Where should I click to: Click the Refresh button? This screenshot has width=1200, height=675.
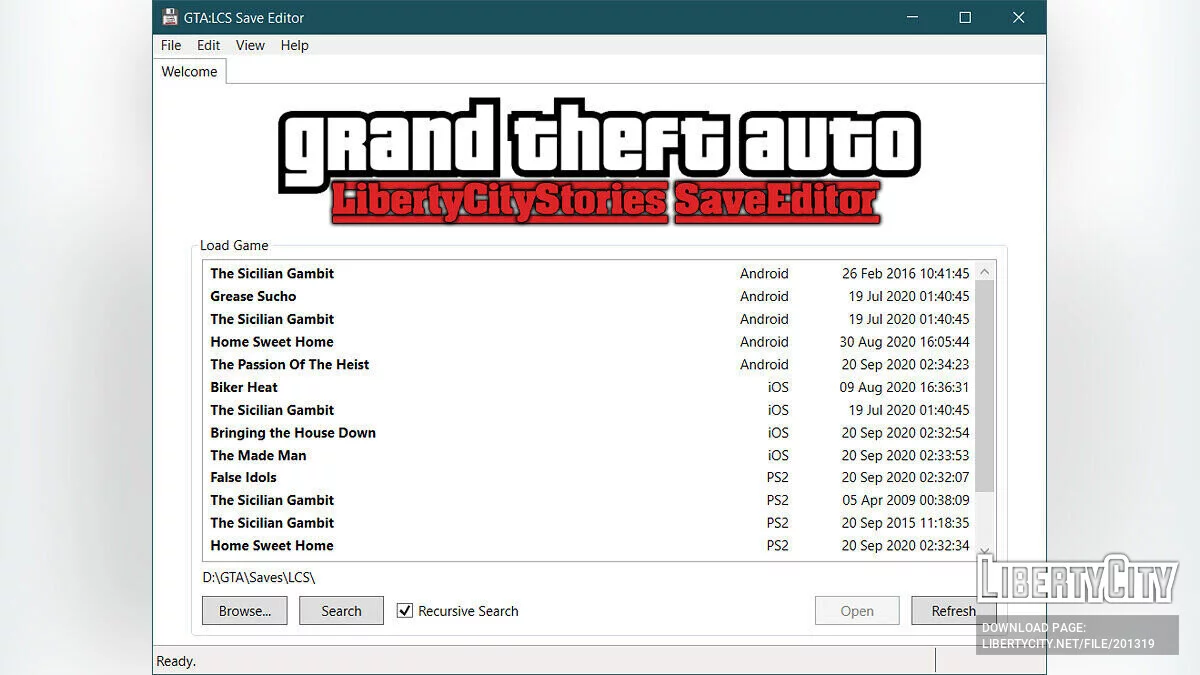(953, 610)
